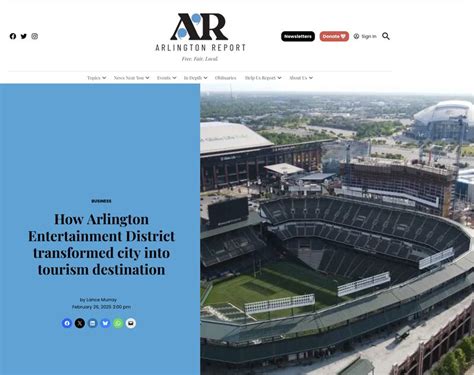474x375 pixels.
Task: Click the February 26 publication date
Action: (x=101, y=307)
